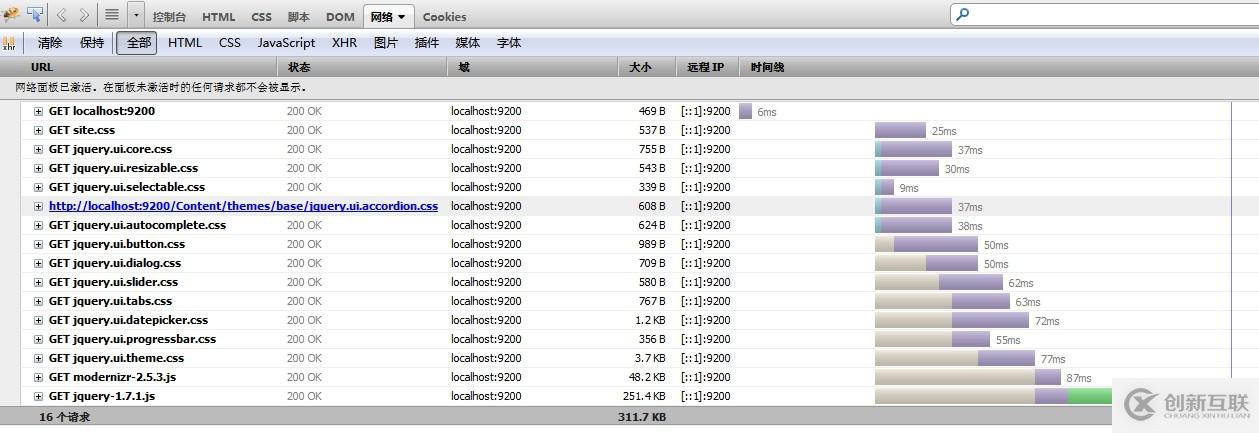This screenshot has height=433, width=1259.
Task: Filter requests by JavaScript
Action: coord(286,43)
